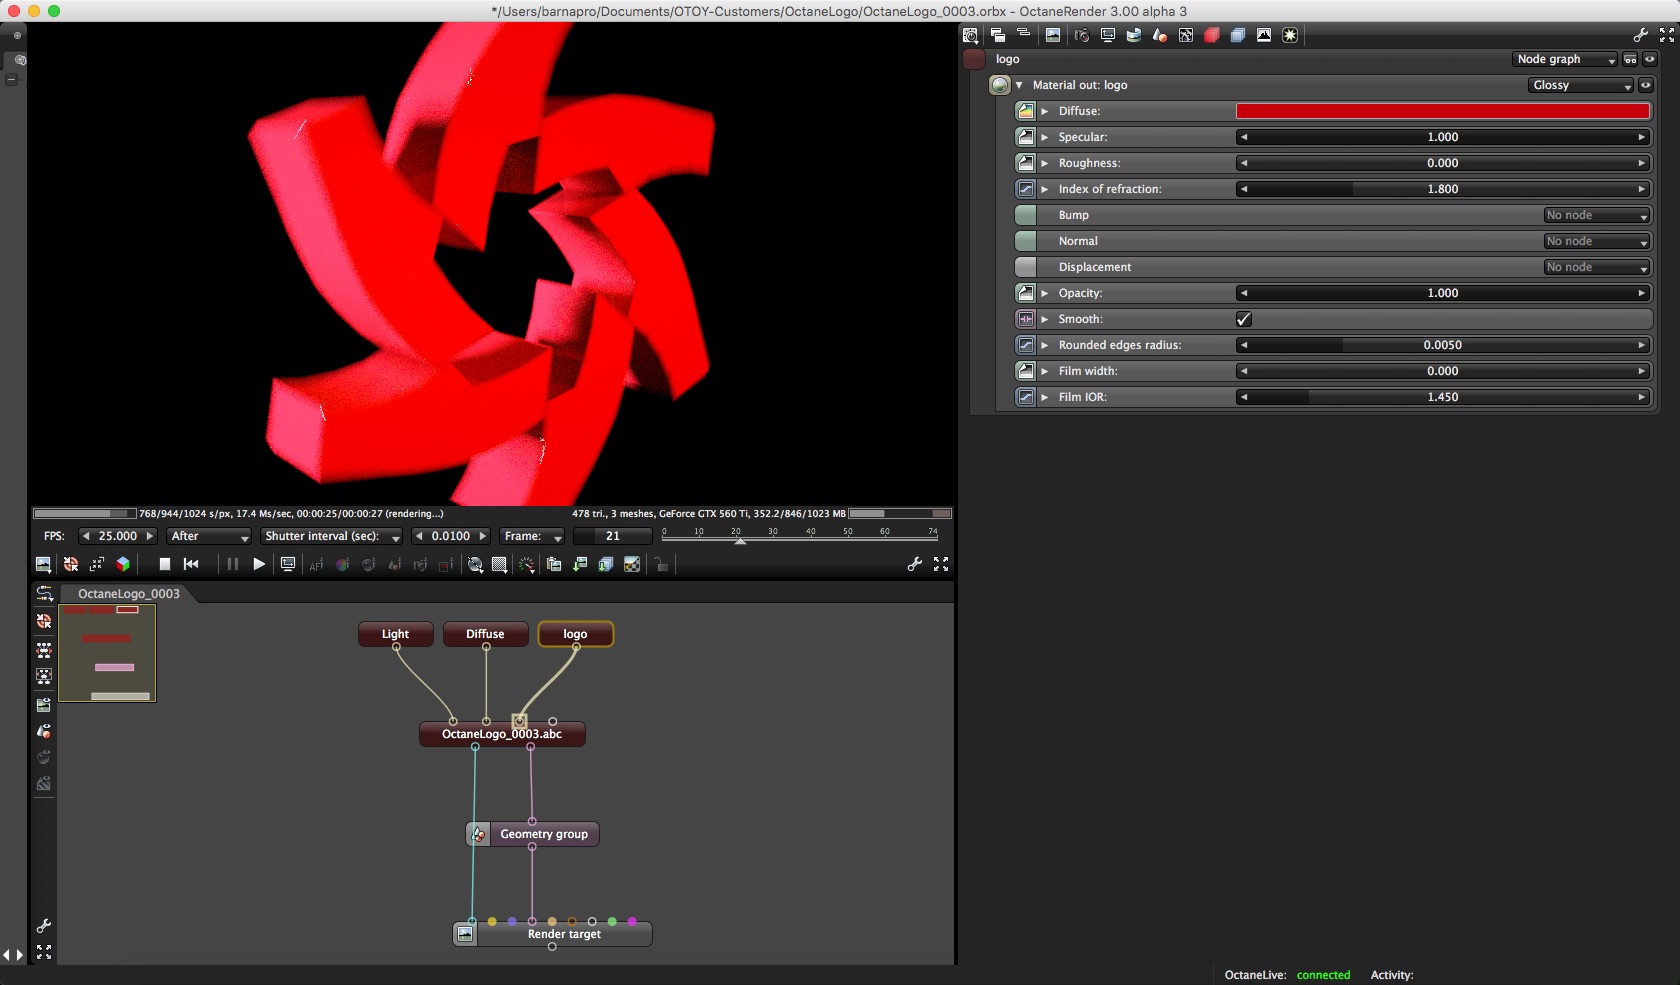Stop the render with the stop button

pyautogui.click(x=165, y=564)
